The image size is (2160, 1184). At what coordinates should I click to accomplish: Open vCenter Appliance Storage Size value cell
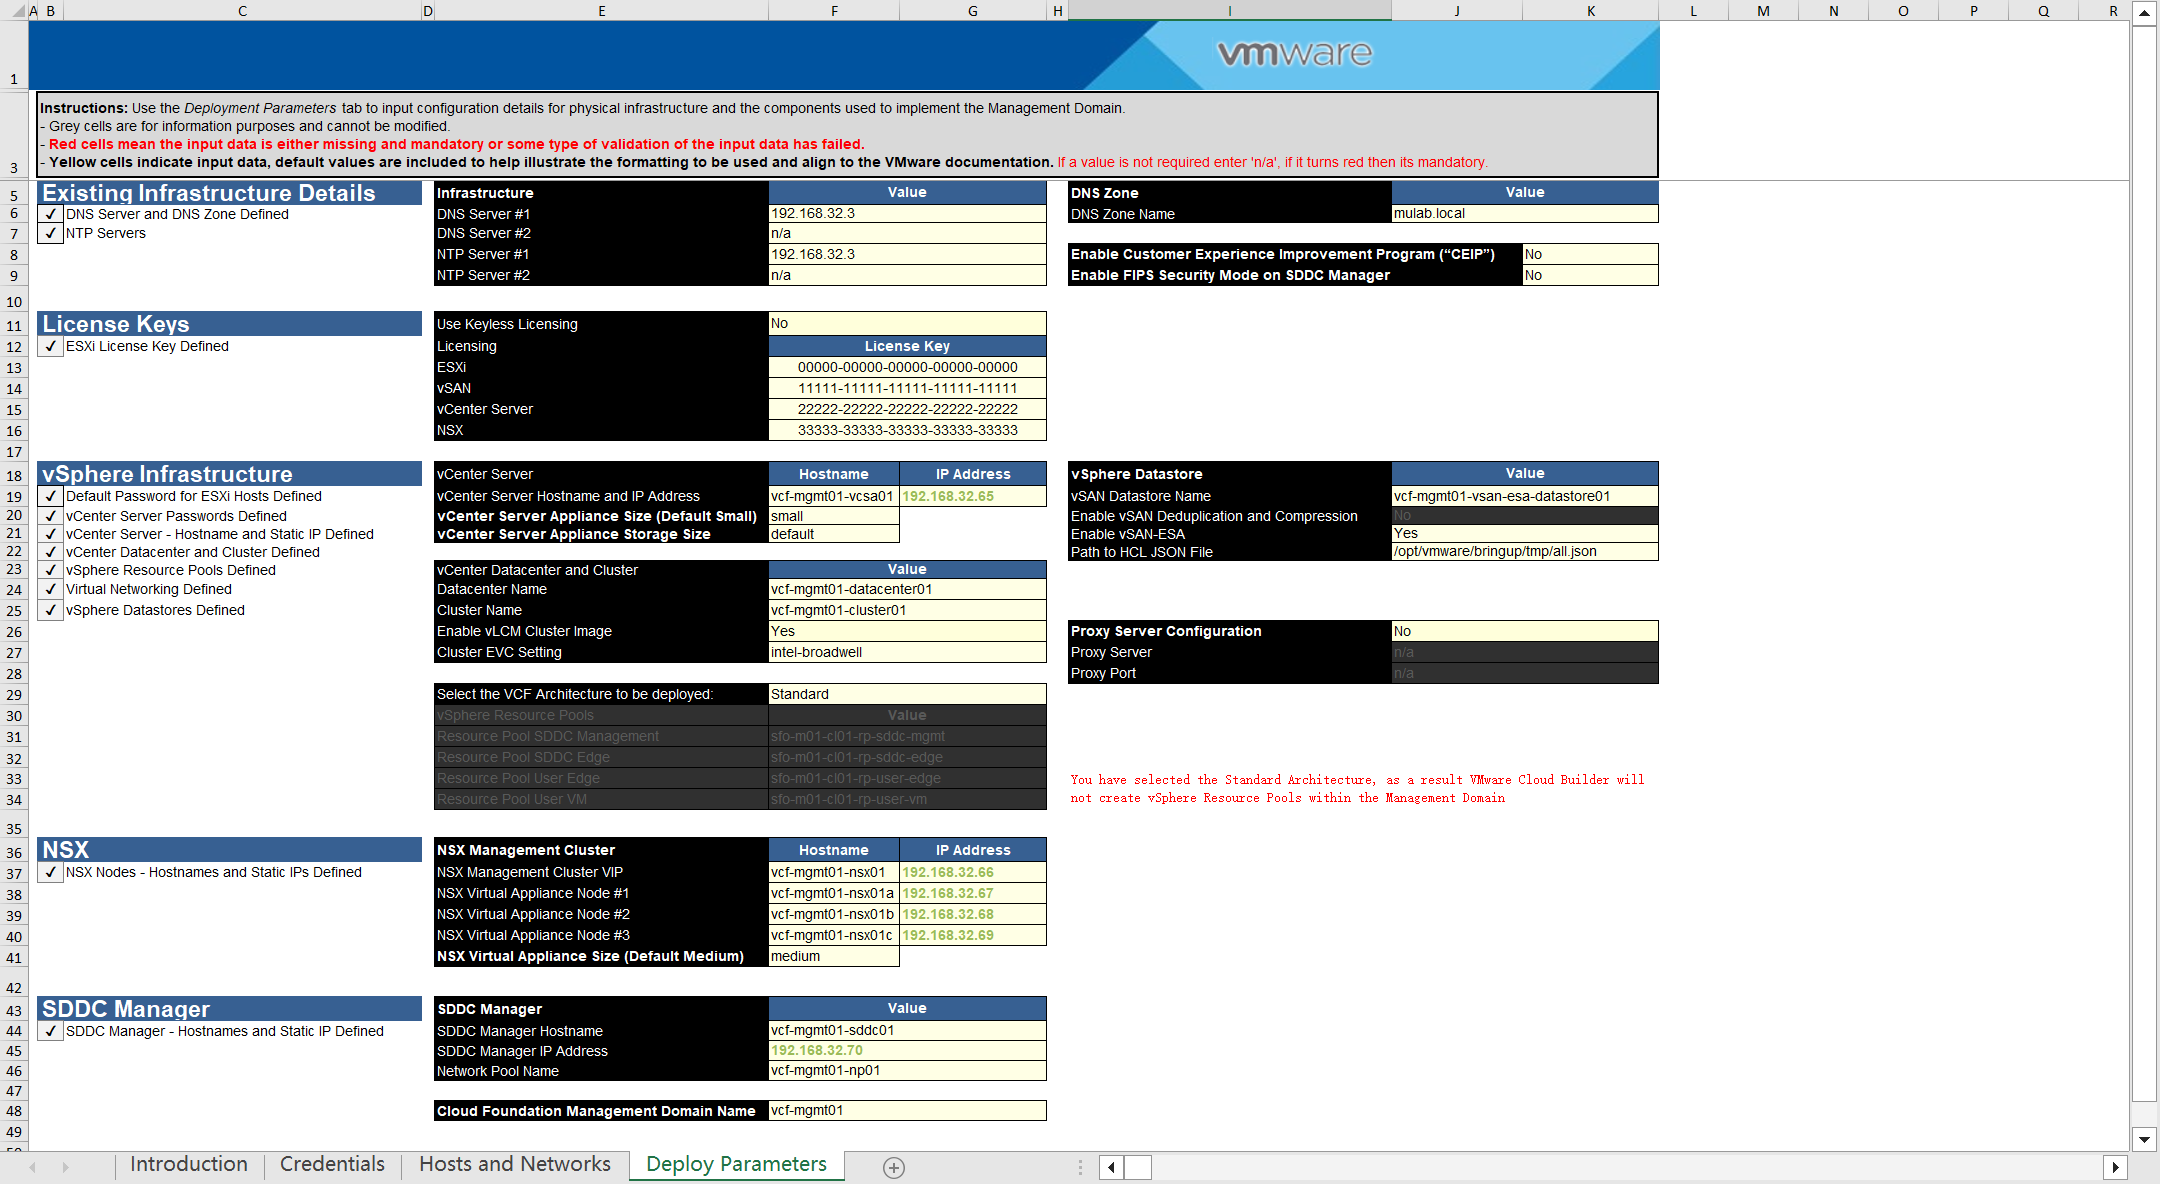(x=834, y=534)
